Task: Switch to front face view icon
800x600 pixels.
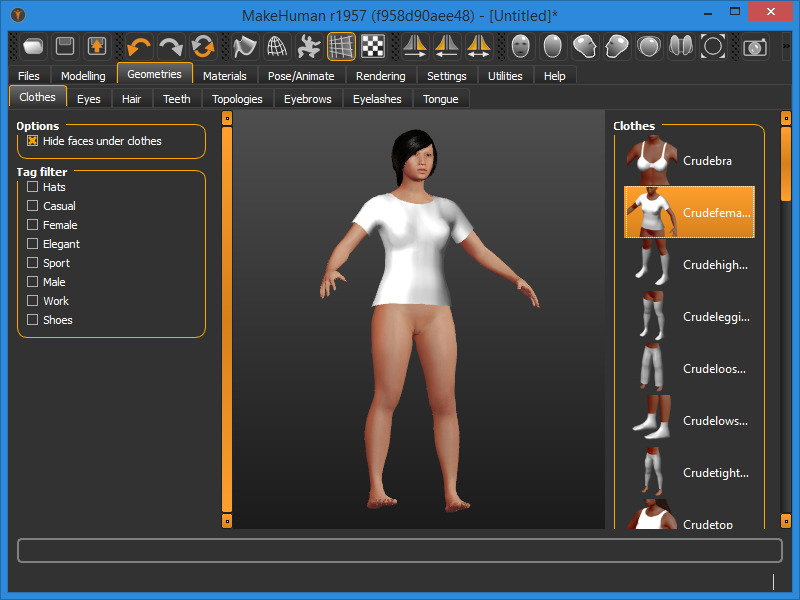Action: (520, 46)
